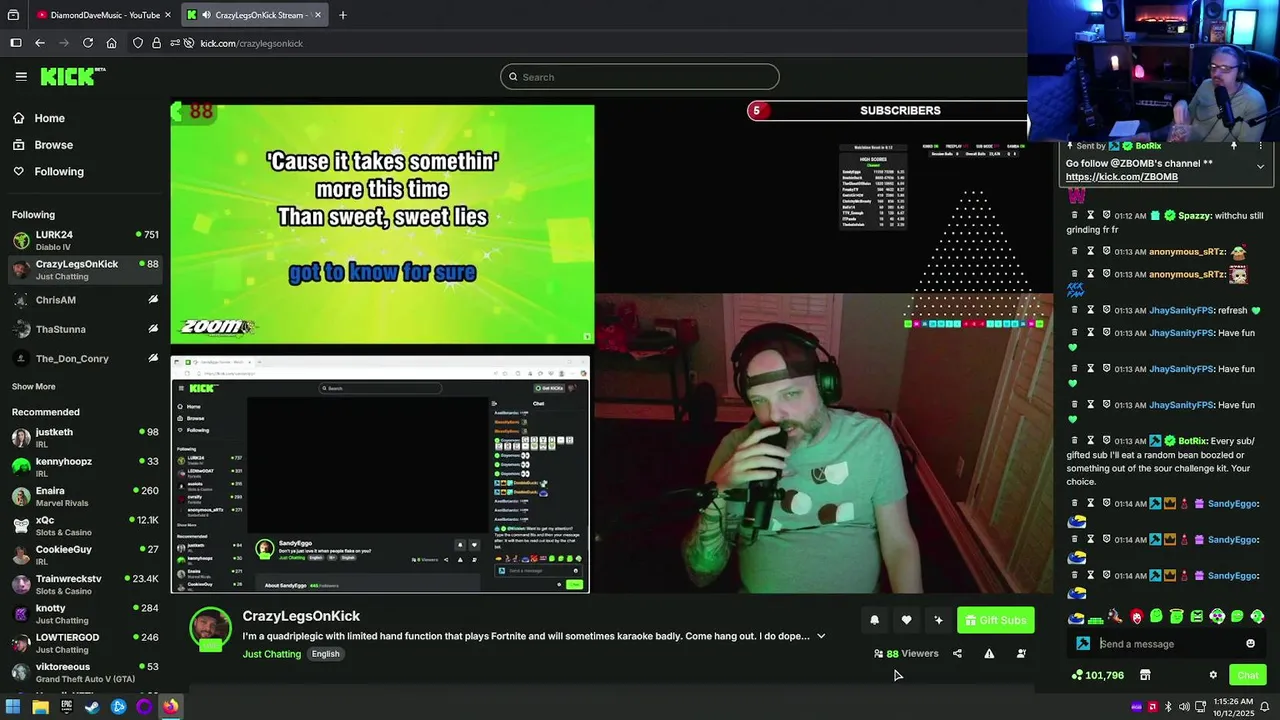
Task: Open File Explorer from taskbar
Action: point(40,707)
